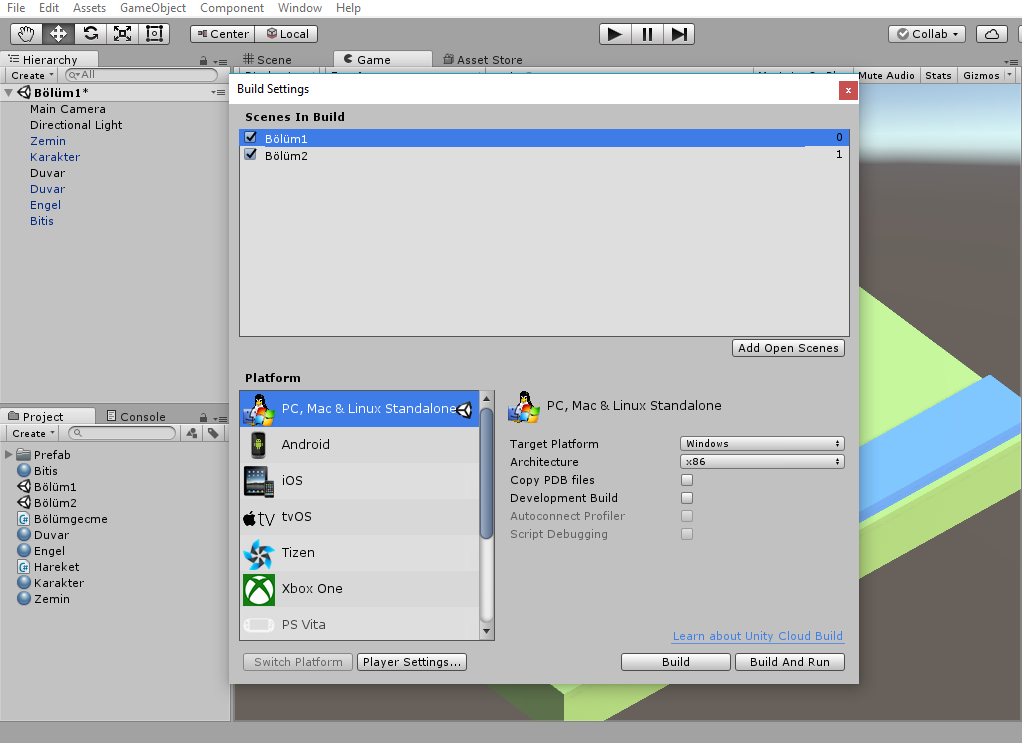Toggle Mute Audio in Game view

pyautogui.click(x=886, y=76)
